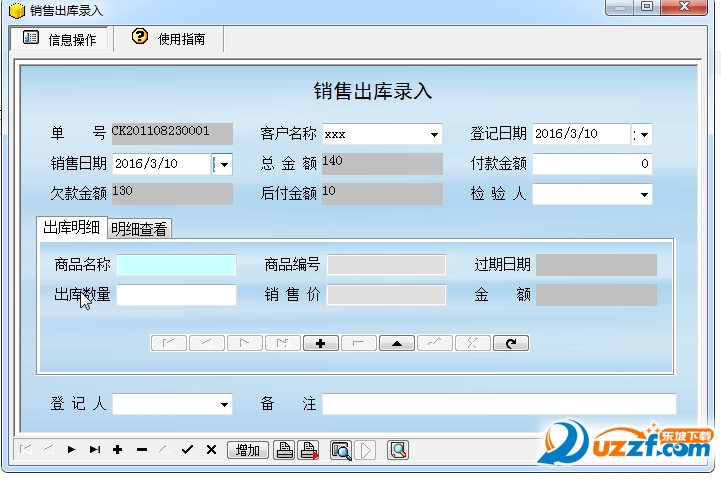This screenshot has height=481, width=721.
Task: Switch to 明细查看 tab
Action: coord(139,229)
